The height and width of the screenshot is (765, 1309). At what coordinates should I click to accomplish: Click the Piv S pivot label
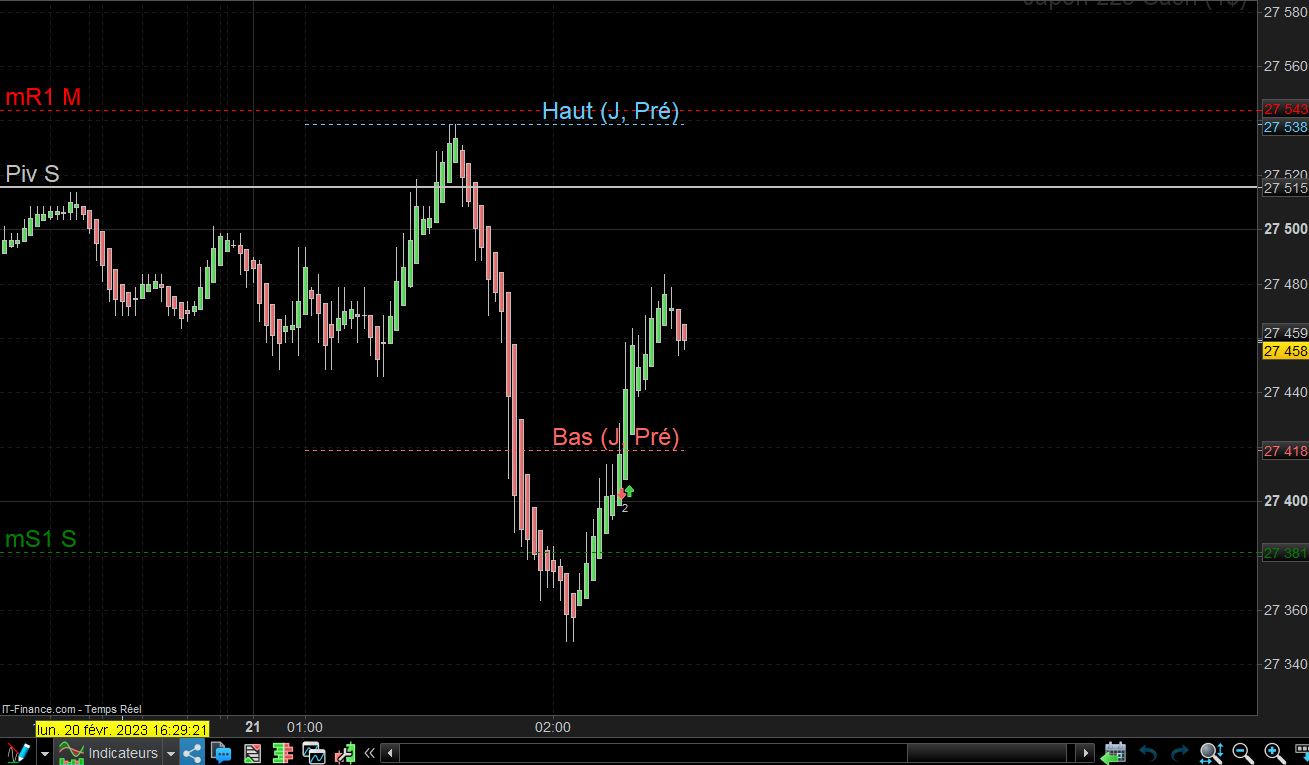(x=32, y=174)
